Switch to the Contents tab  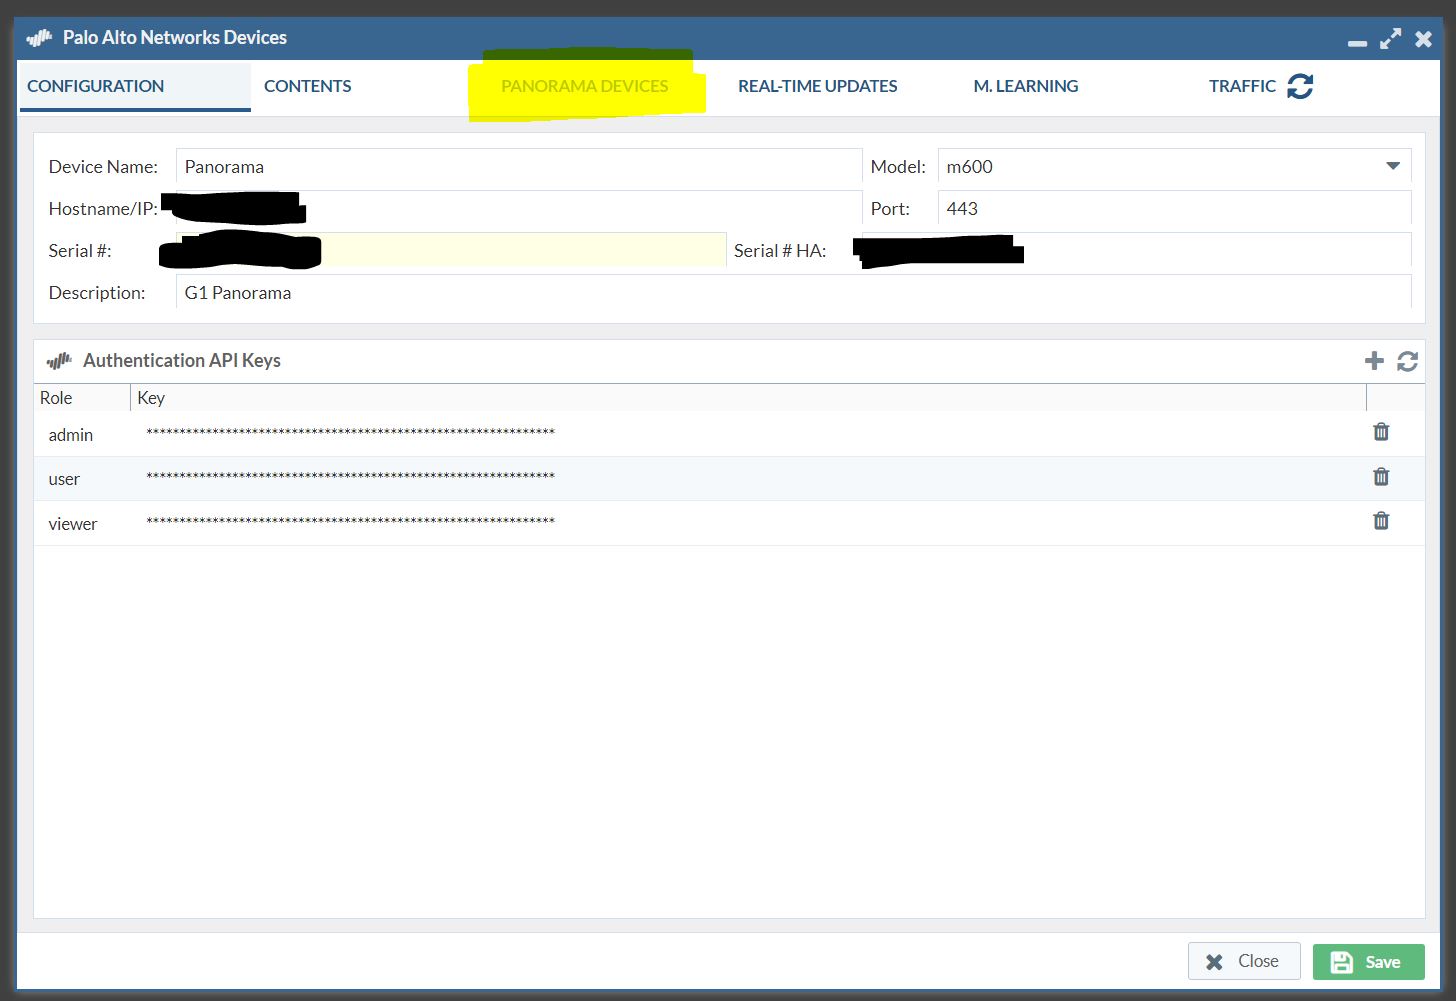coord(307,86)
